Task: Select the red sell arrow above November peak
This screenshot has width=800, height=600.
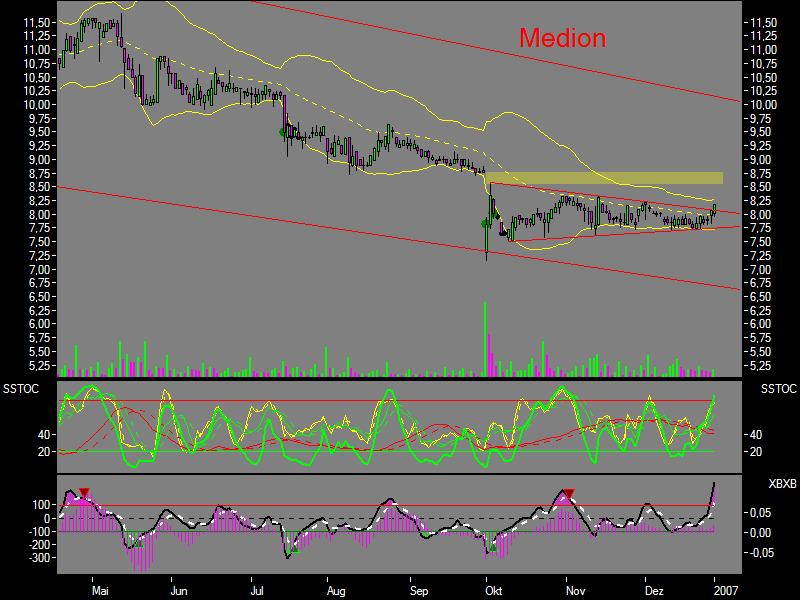Action: click(571, 493)
